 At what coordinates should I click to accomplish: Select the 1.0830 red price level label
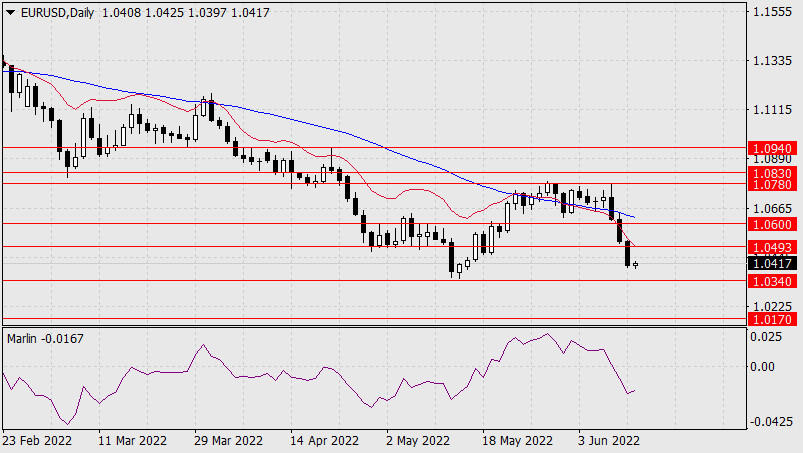click(773, 173)
